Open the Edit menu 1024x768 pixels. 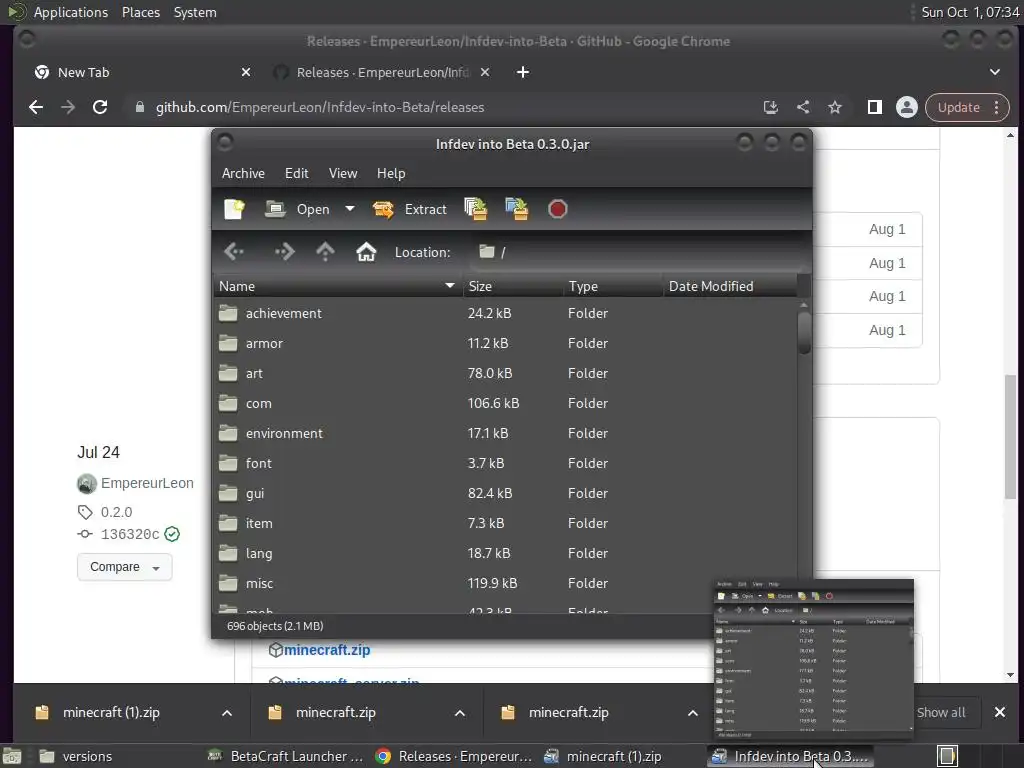pos(296,173)
